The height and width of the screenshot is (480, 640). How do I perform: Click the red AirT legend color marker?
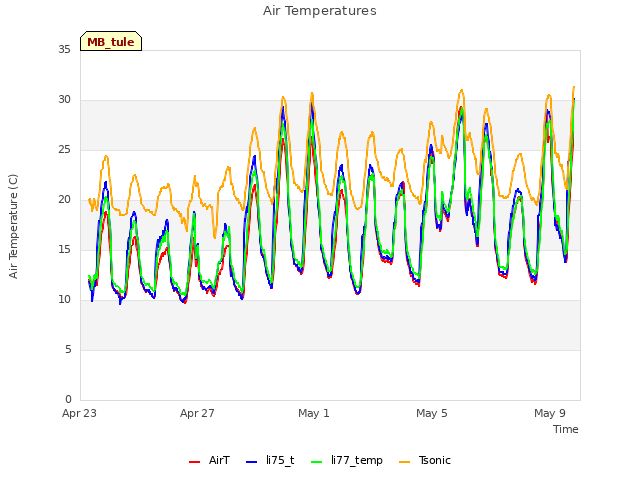[194, 462]
